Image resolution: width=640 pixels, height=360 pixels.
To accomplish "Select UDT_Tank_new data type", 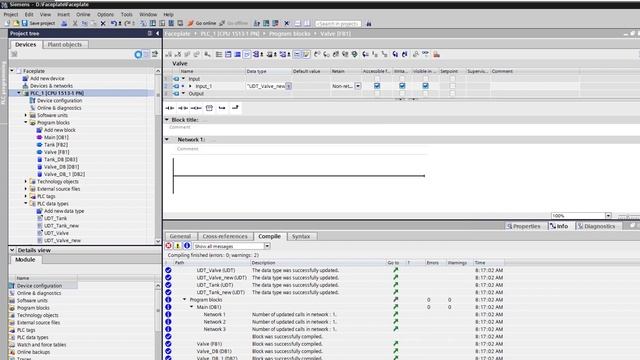I will (x=61, y=225).
